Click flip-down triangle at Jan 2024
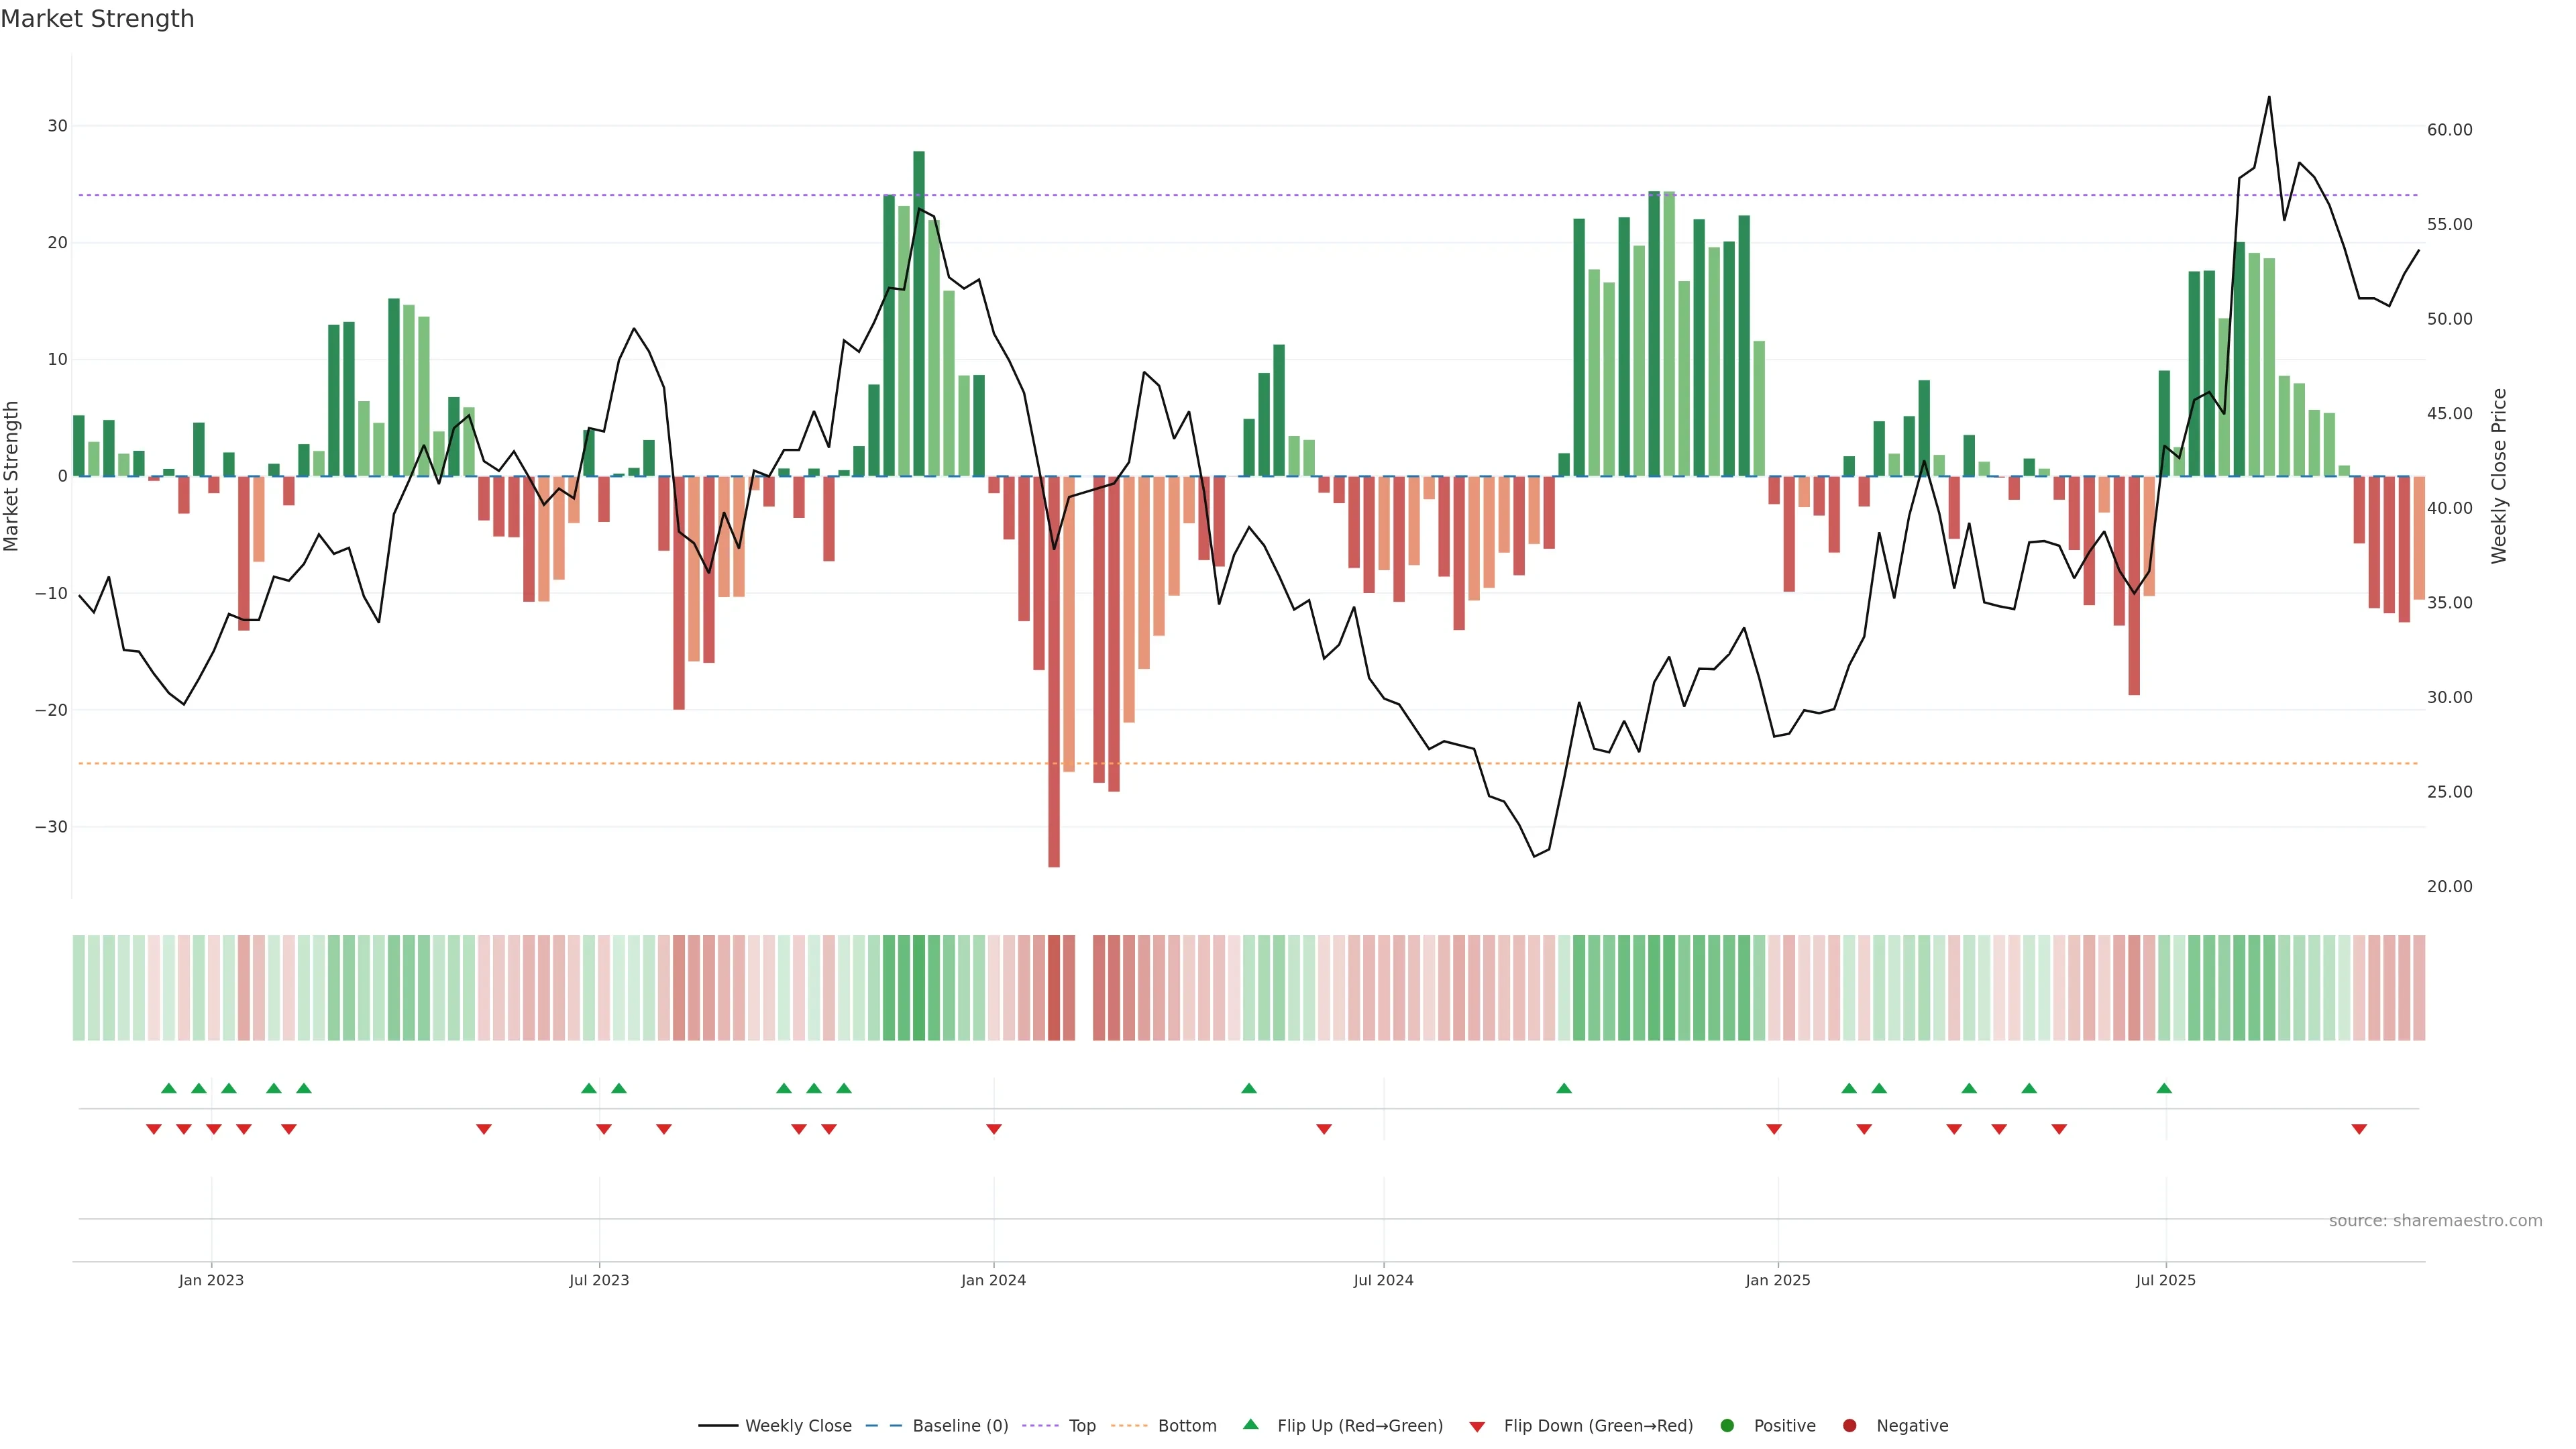Screen dimensions: 2576x1449 (993, 1129)
